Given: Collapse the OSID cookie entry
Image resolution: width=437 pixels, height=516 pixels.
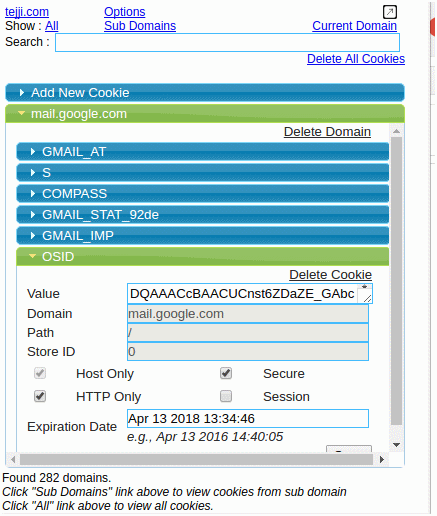Looking at the screenshot, I should click(203, 257).
